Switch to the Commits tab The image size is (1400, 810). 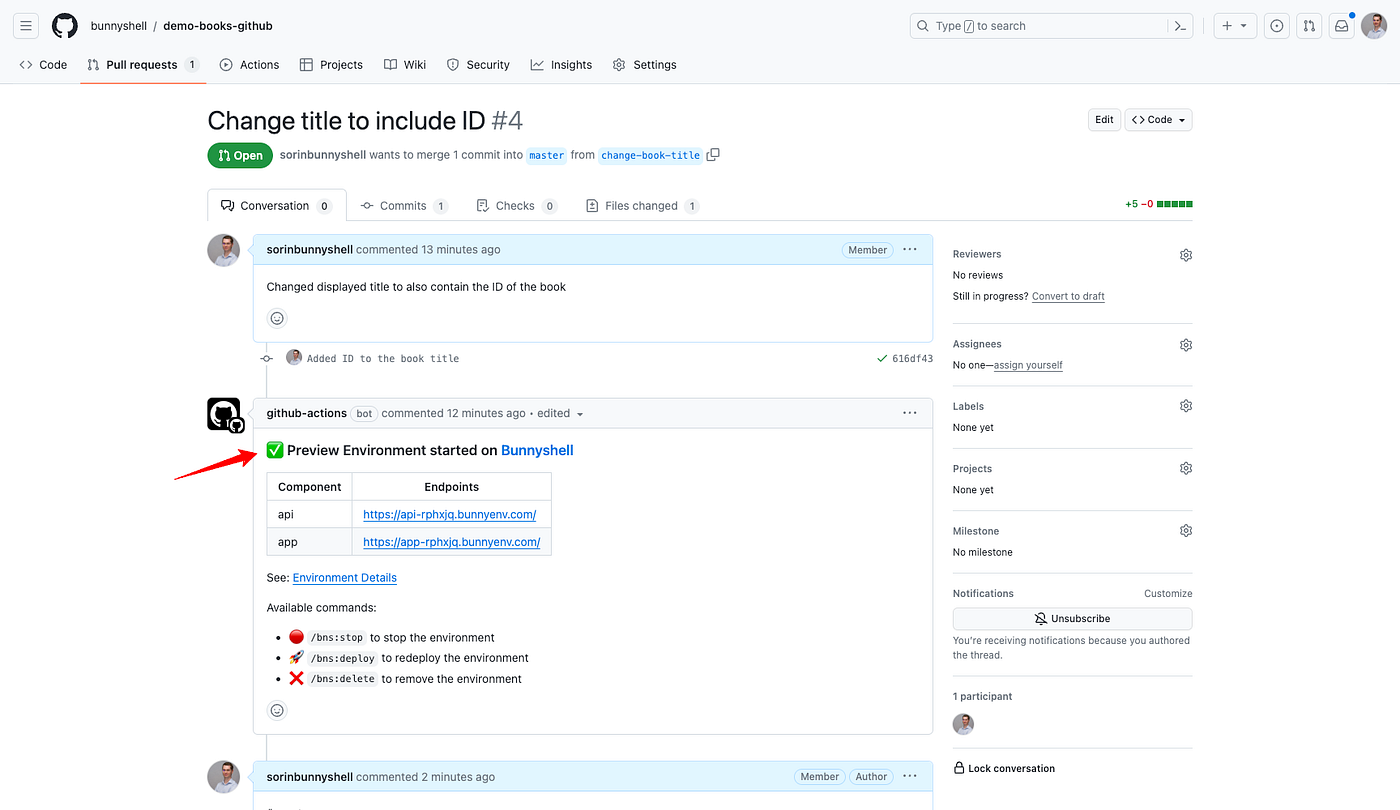click(404, 206)
